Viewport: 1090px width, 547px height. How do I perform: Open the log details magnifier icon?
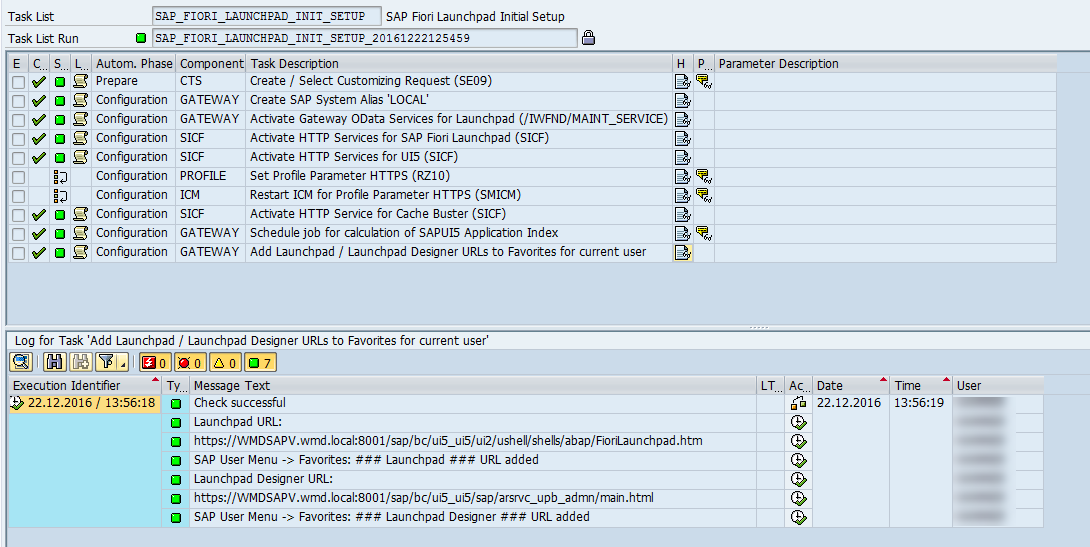[21, 362]
